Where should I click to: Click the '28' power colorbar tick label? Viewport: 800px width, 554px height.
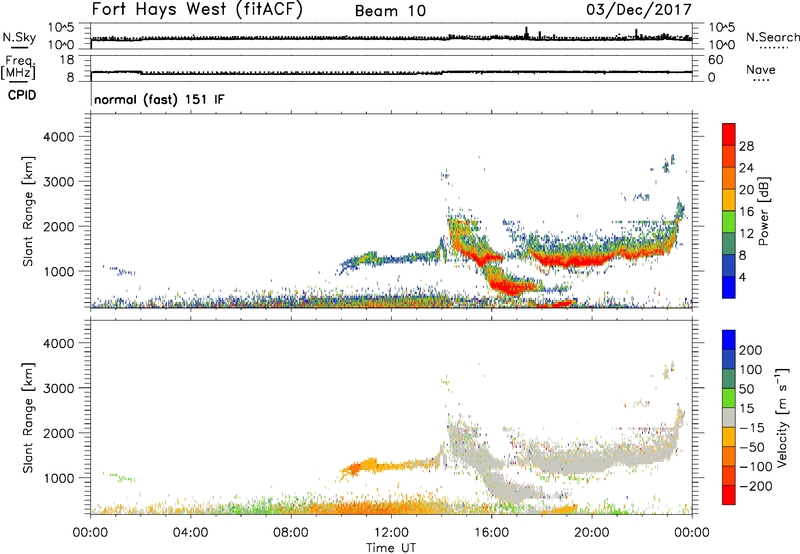tap(746, 146)
